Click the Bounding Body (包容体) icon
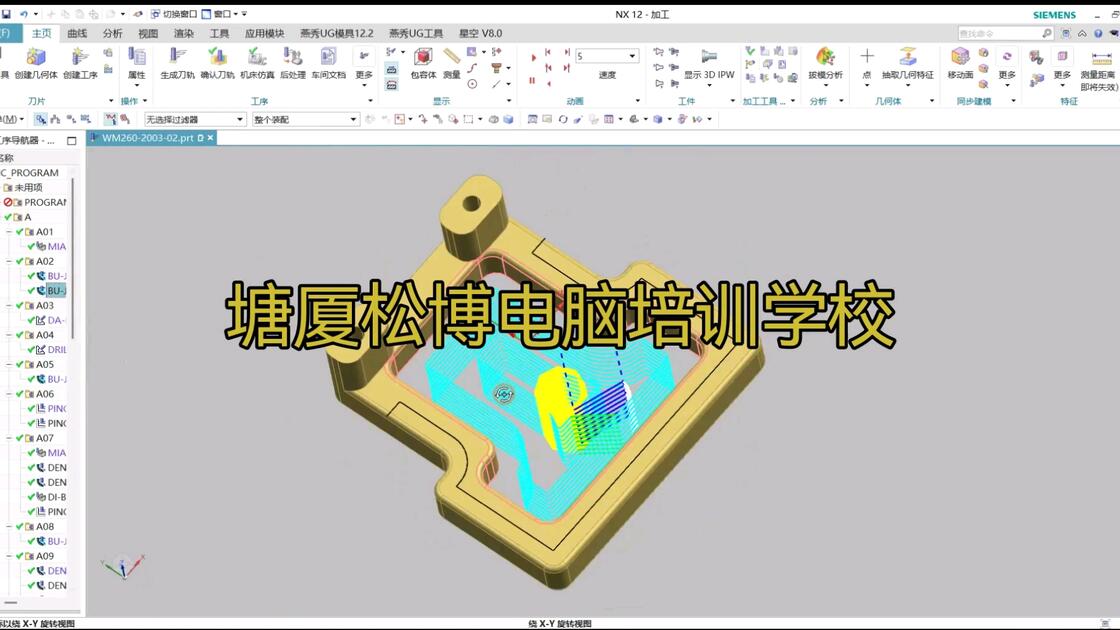Screen dimensions: 1120x630 (423, 56)
